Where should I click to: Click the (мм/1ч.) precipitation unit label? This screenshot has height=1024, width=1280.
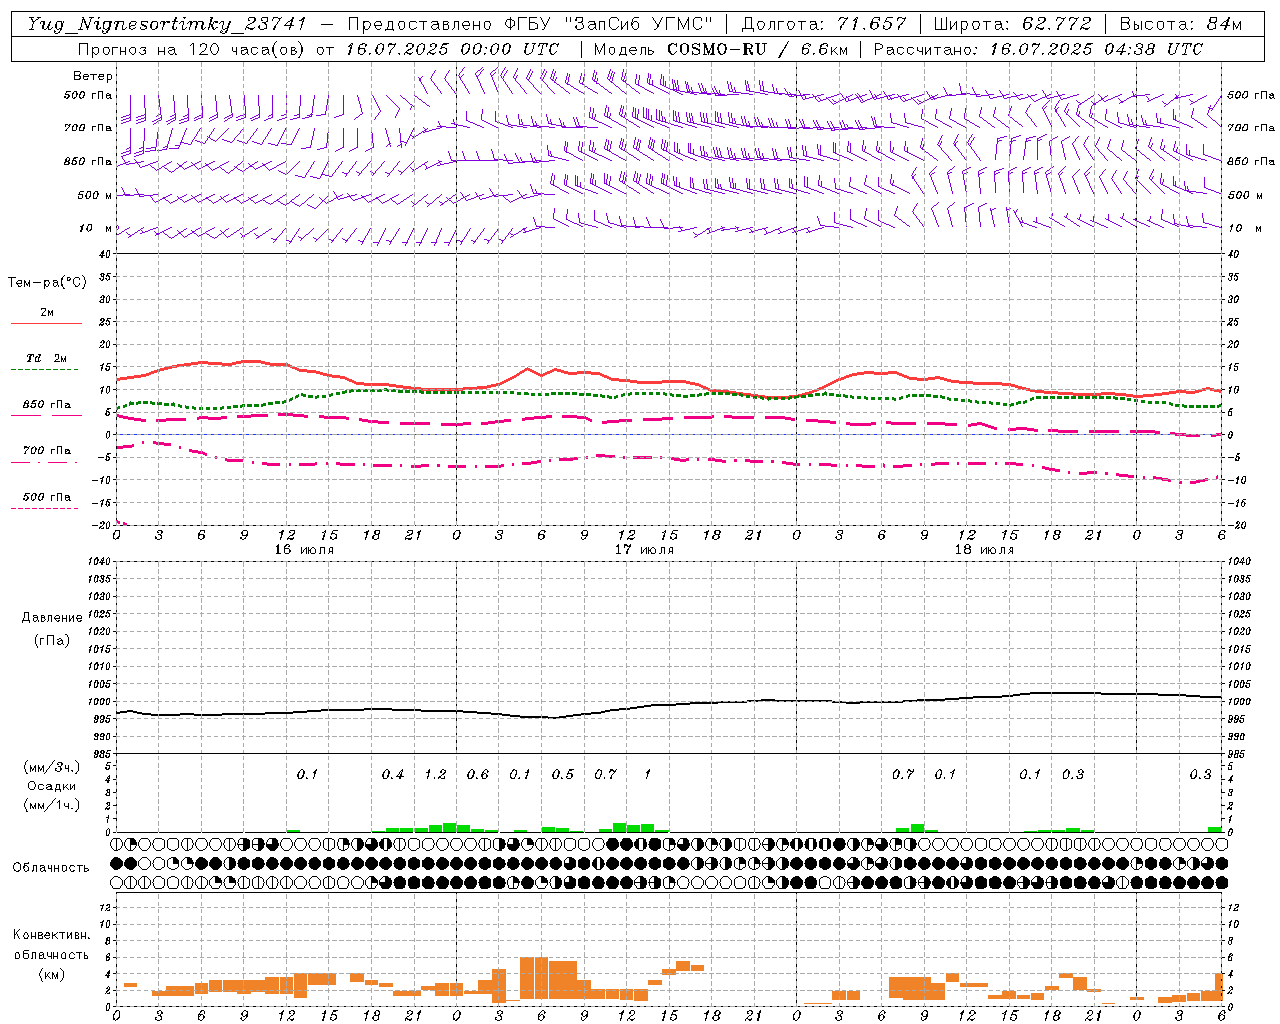[x=52, y=805]
